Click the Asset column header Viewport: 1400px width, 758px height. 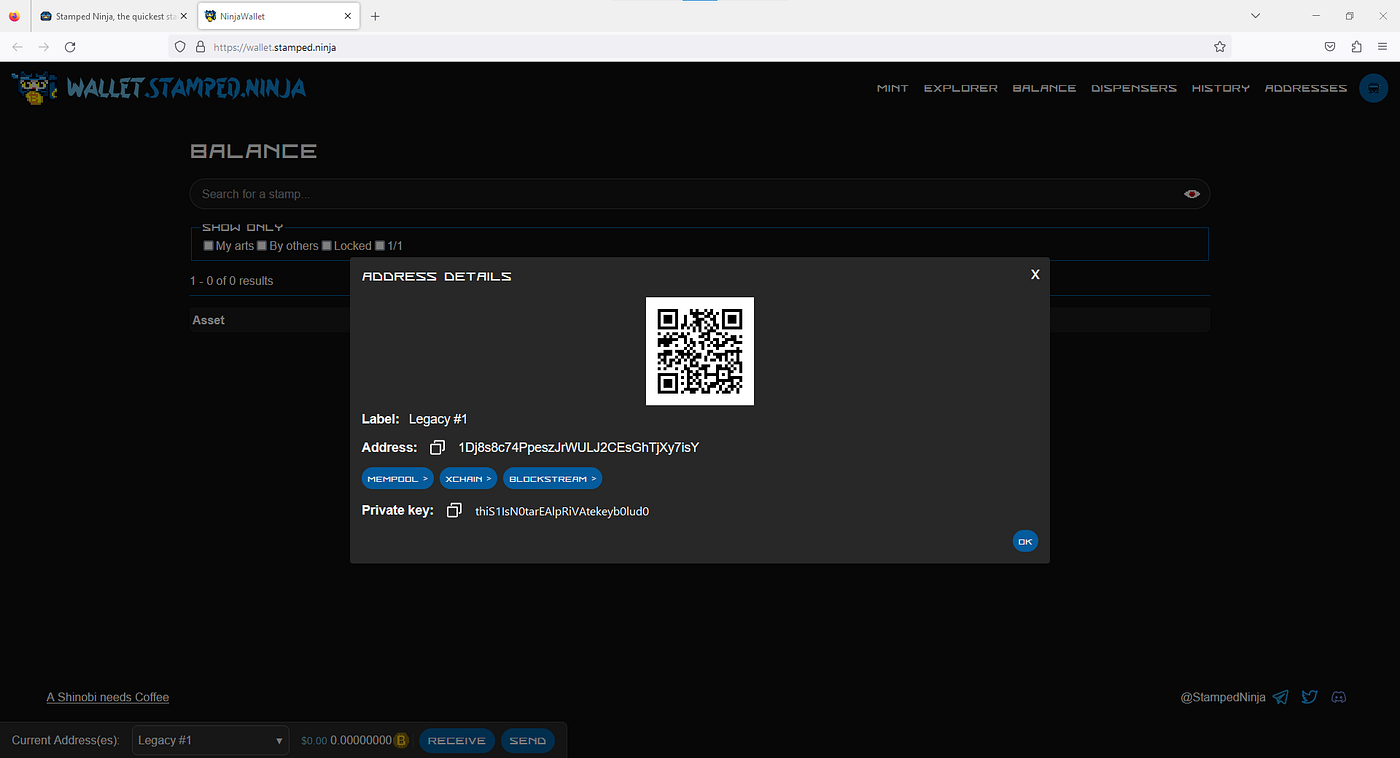208,320
